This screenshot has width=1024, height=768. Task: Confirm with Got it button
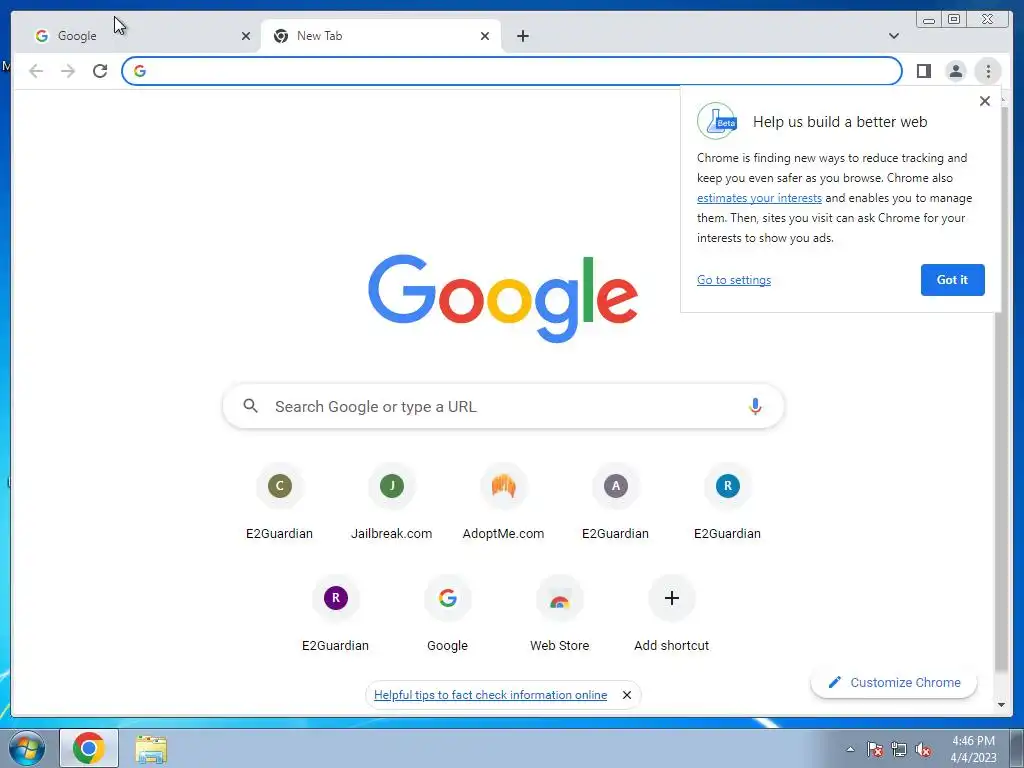pyautogui.click(x=952, y=280)
